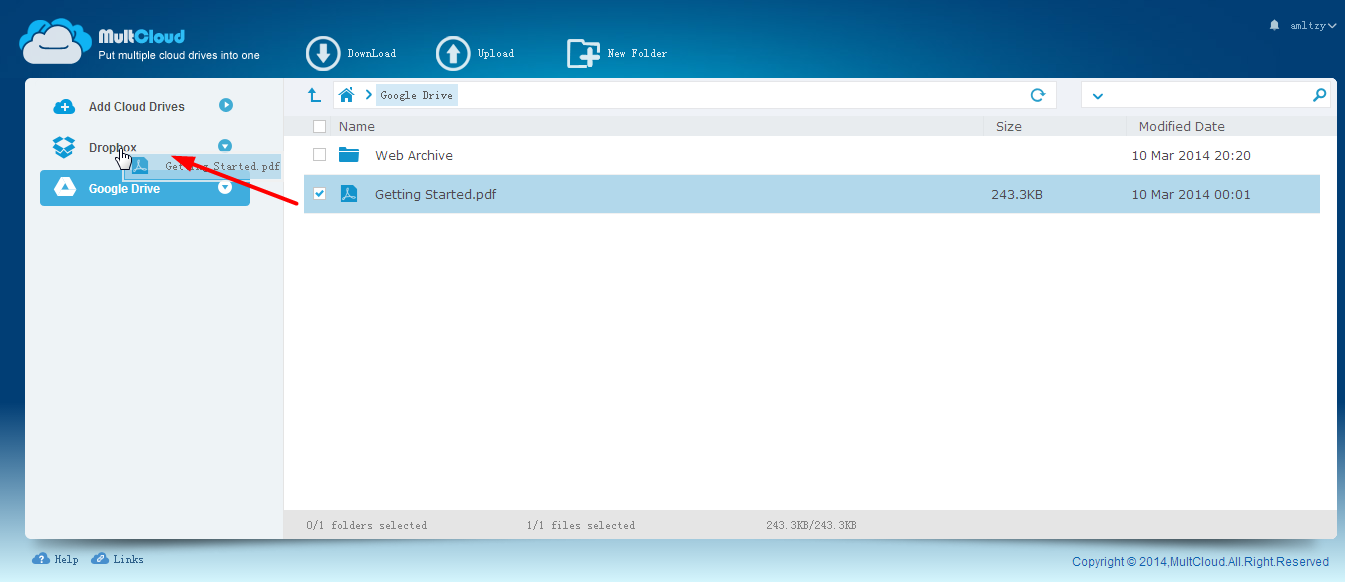Screen dimensions: 1345x582
Task: Click the New Folder label
Action: (x=637, y=54)
